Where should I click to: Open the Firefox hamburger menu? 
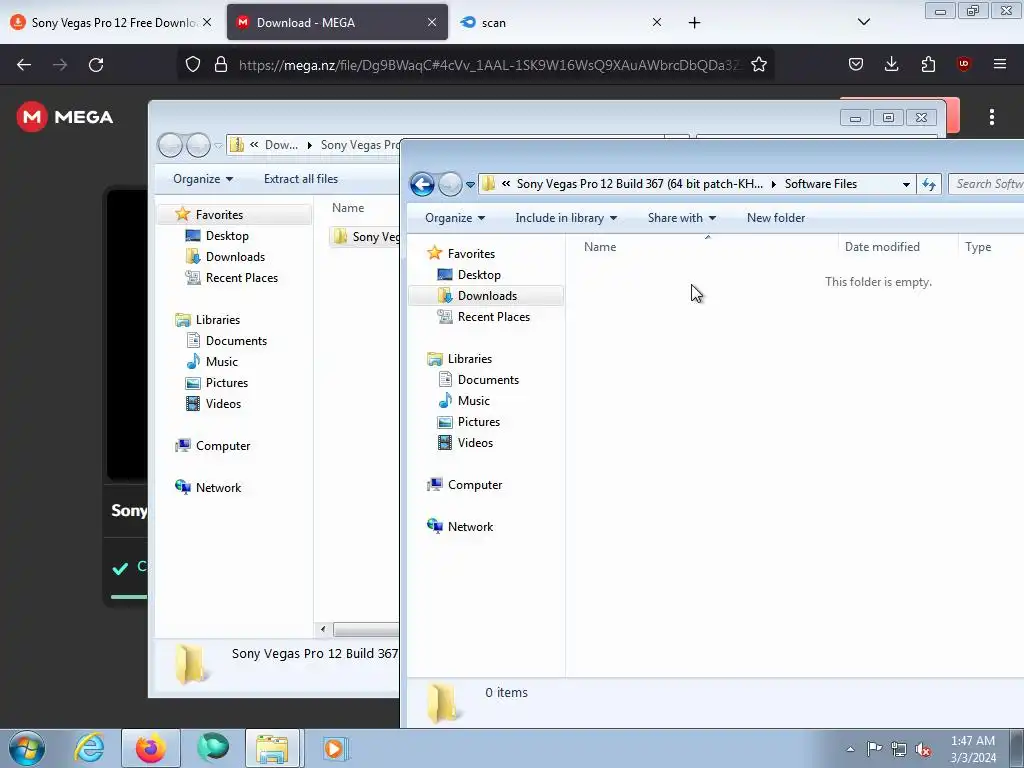(x=1000, y=64)
